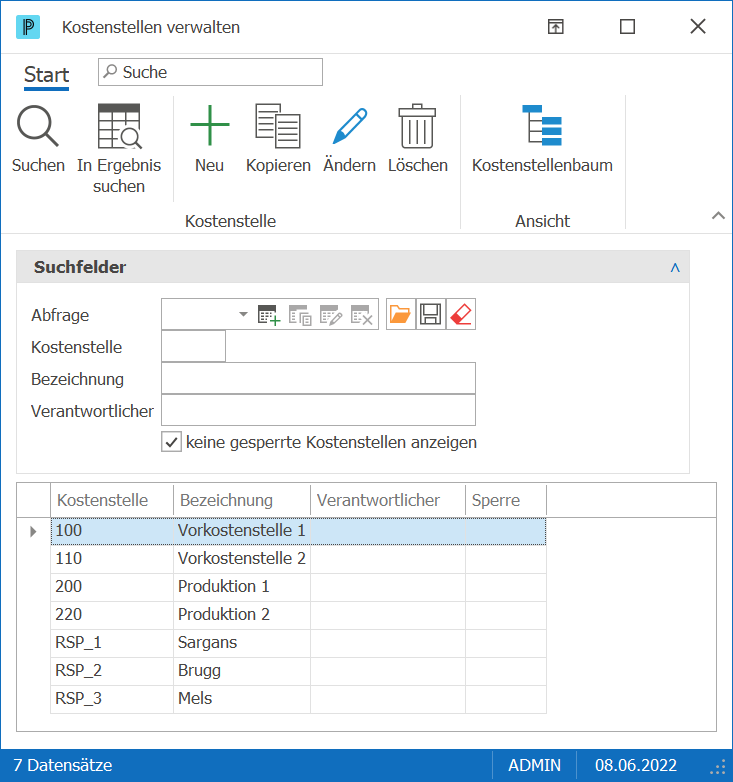Click the Suchfelder panel title
The height and width of the screenshot is (782, 733).
coord(80,267)
